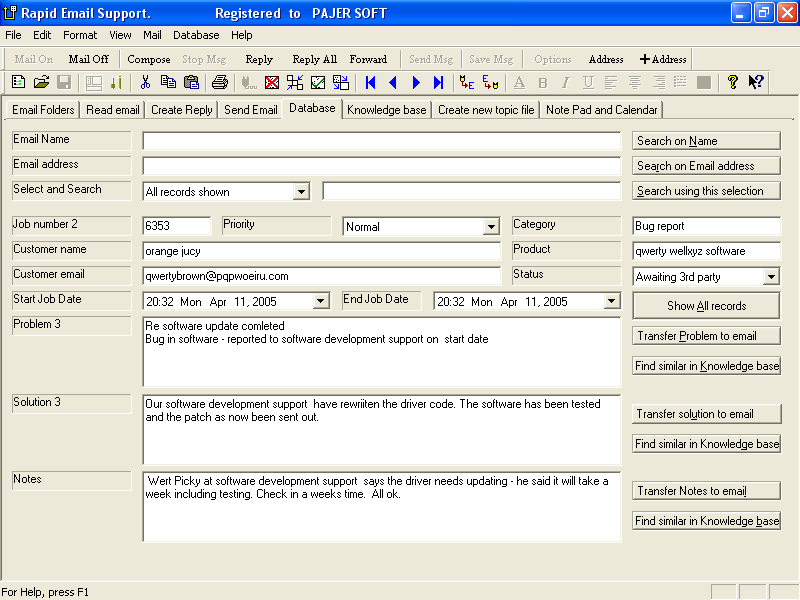
Task: Click the Compose toolbar button
Action: pyautogui.click(x=148, y=59)
